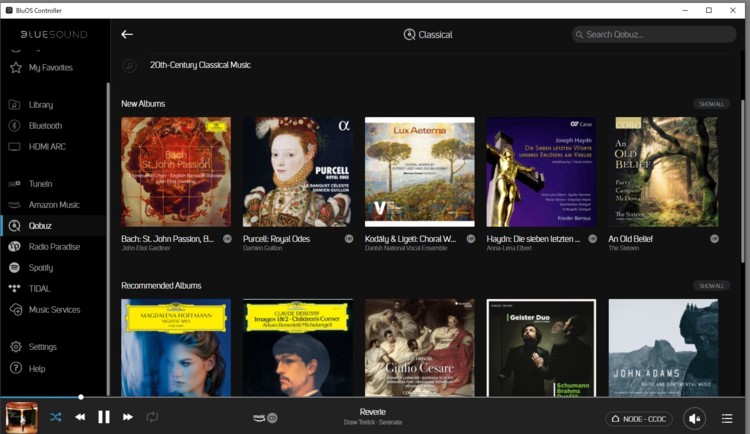Open the Library section
This screenshot has height=434, width=750.
41,105
